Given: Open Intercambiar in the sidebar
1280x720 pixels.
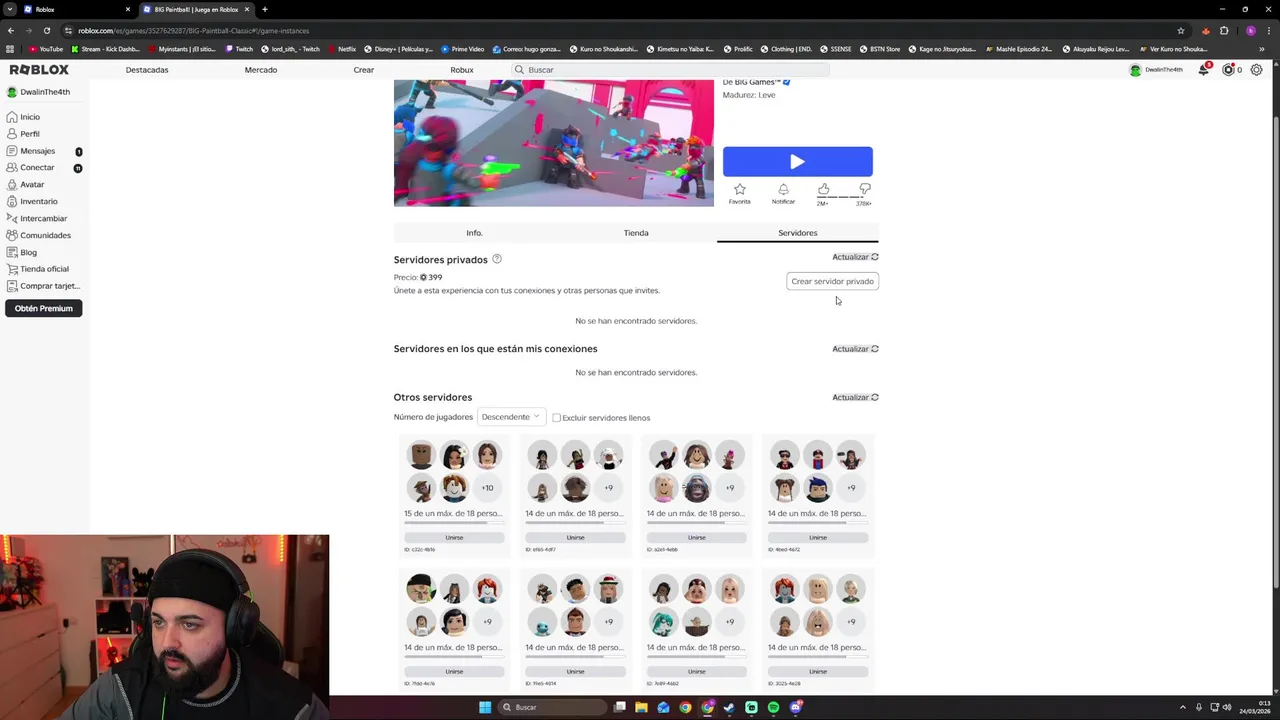Looking at the screenshot, I should [37, 218].
